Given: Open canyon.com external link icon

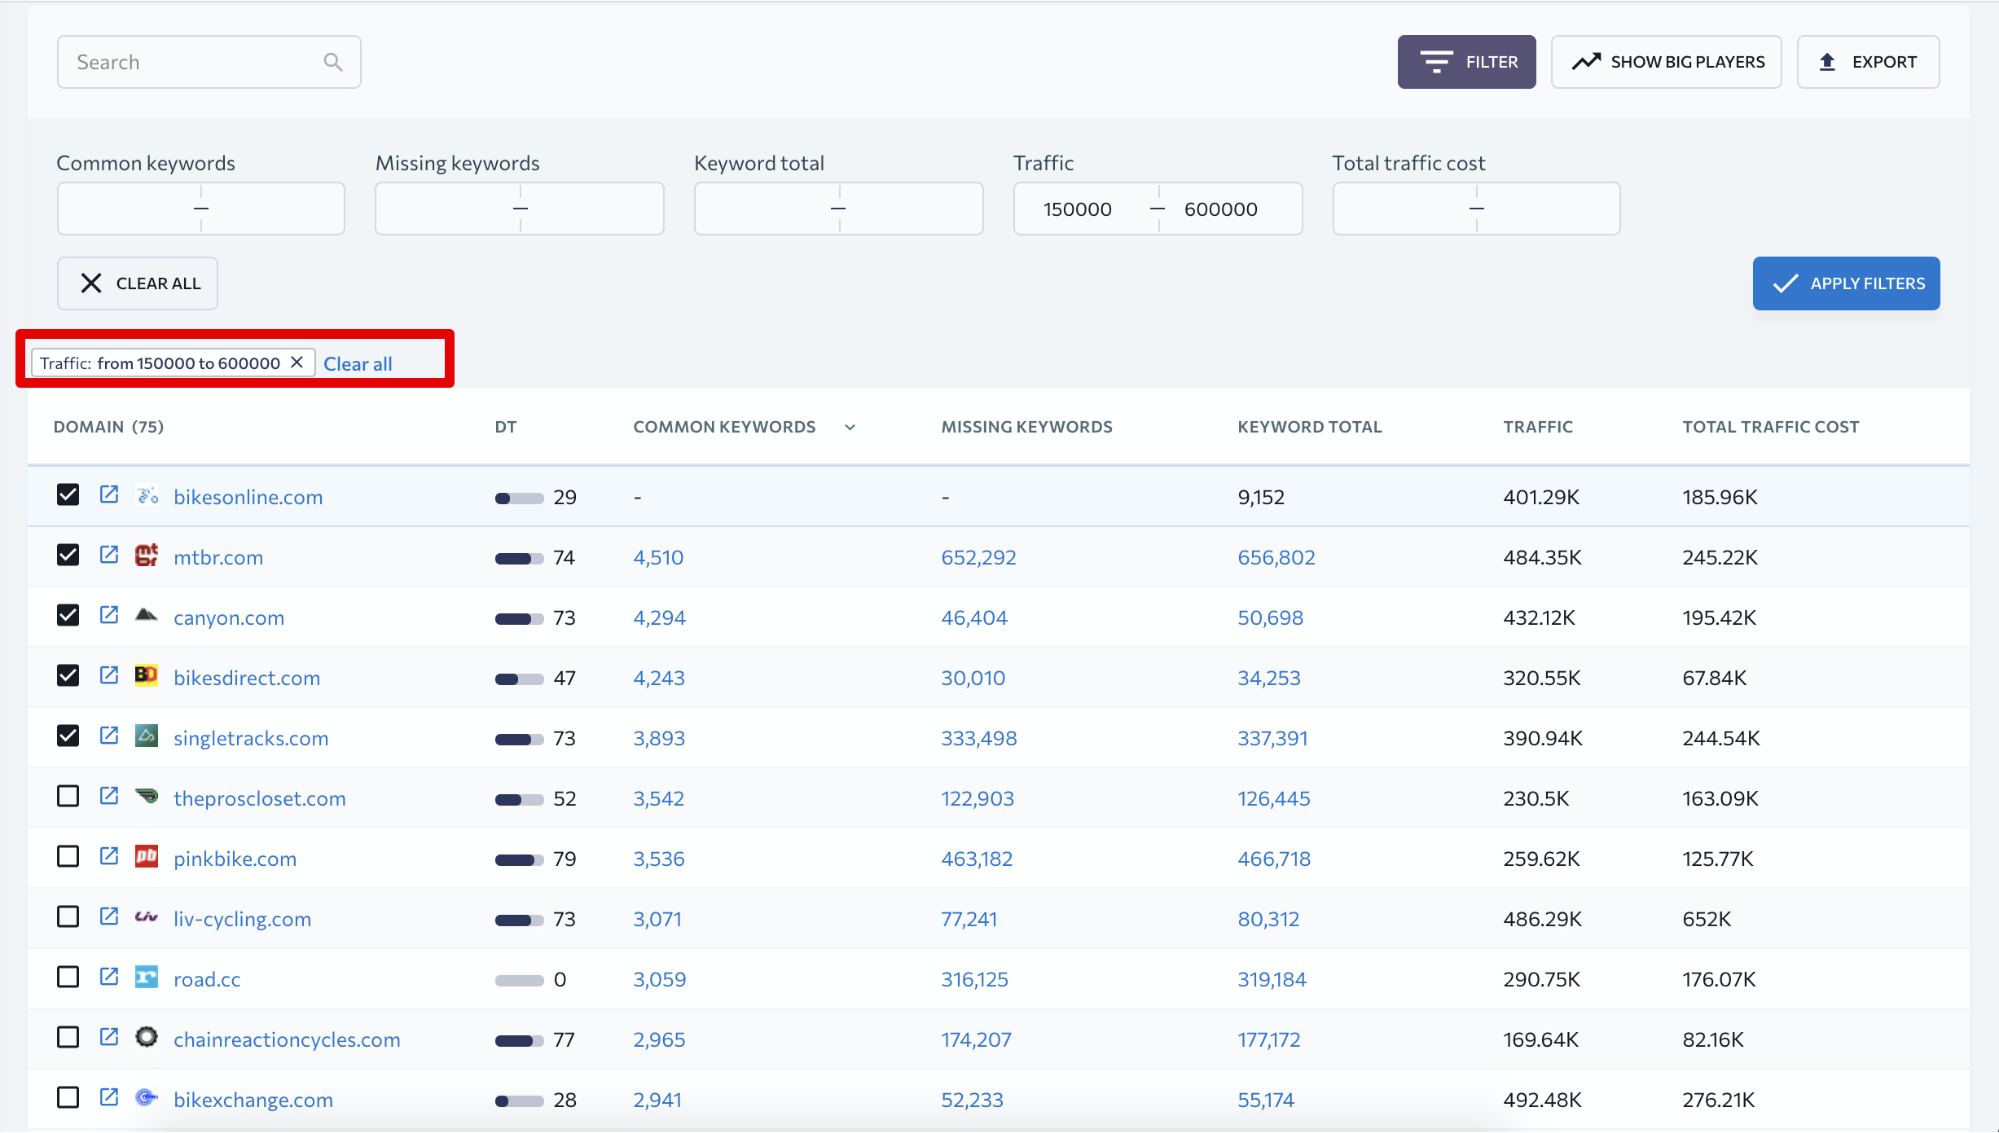Looking at the screenshot, I should (109, 616).
